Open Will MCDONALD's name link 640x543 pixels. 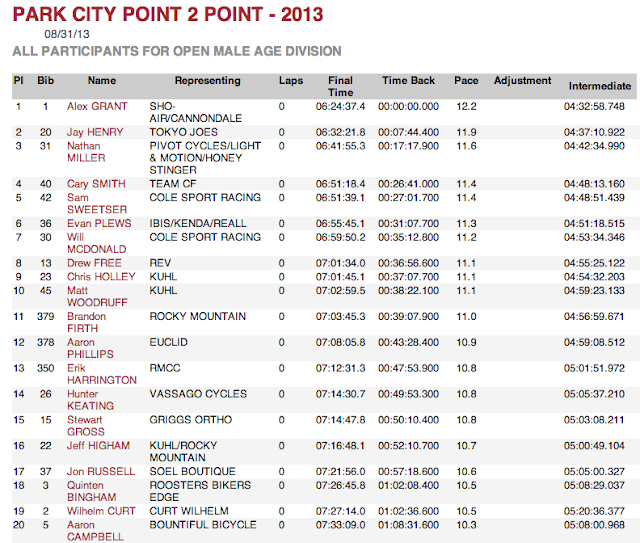[96, 243]
